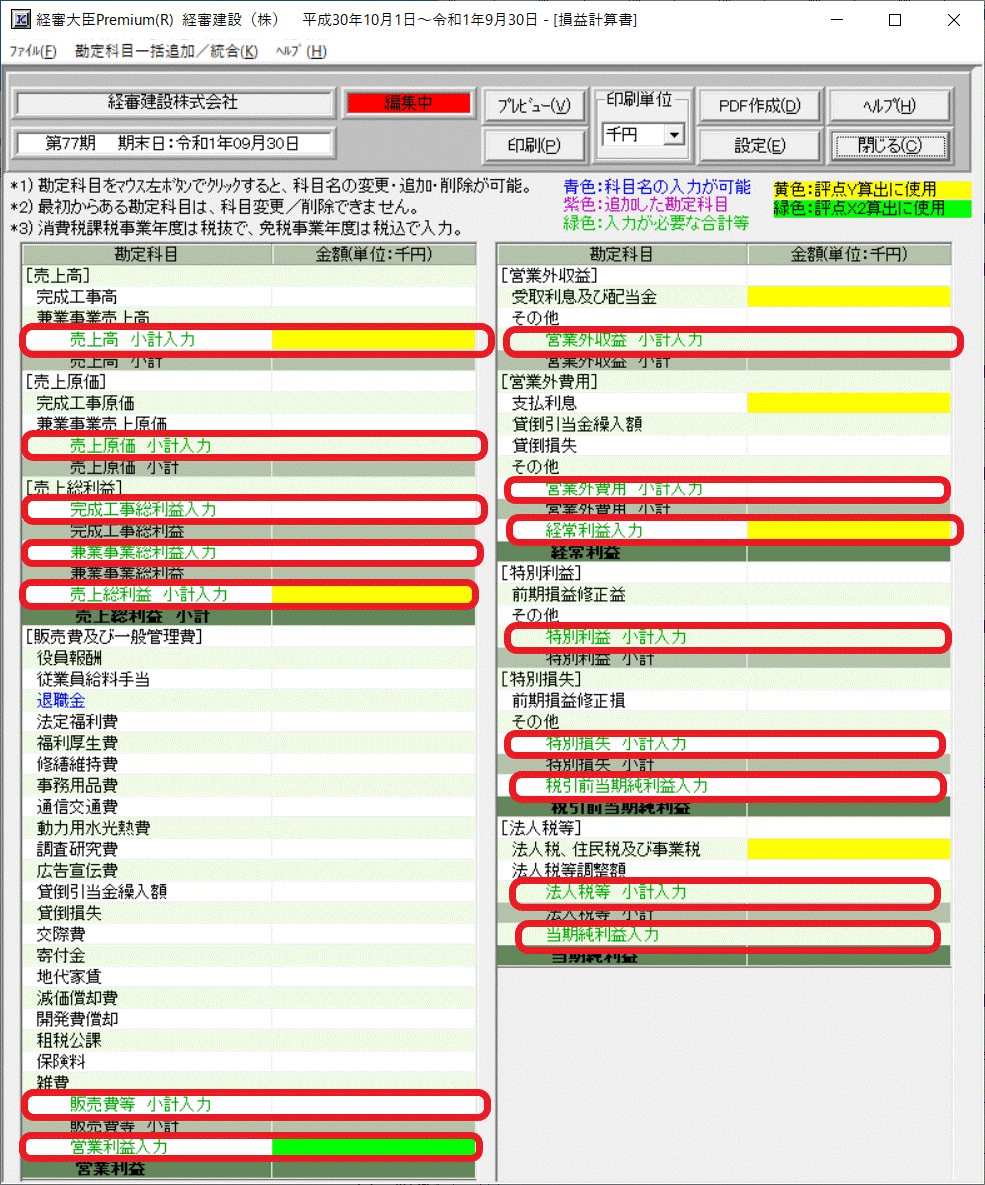Click the 当期純利益入力 row
The height and width of the screenshot is (1185, 985).
[723, 934]
